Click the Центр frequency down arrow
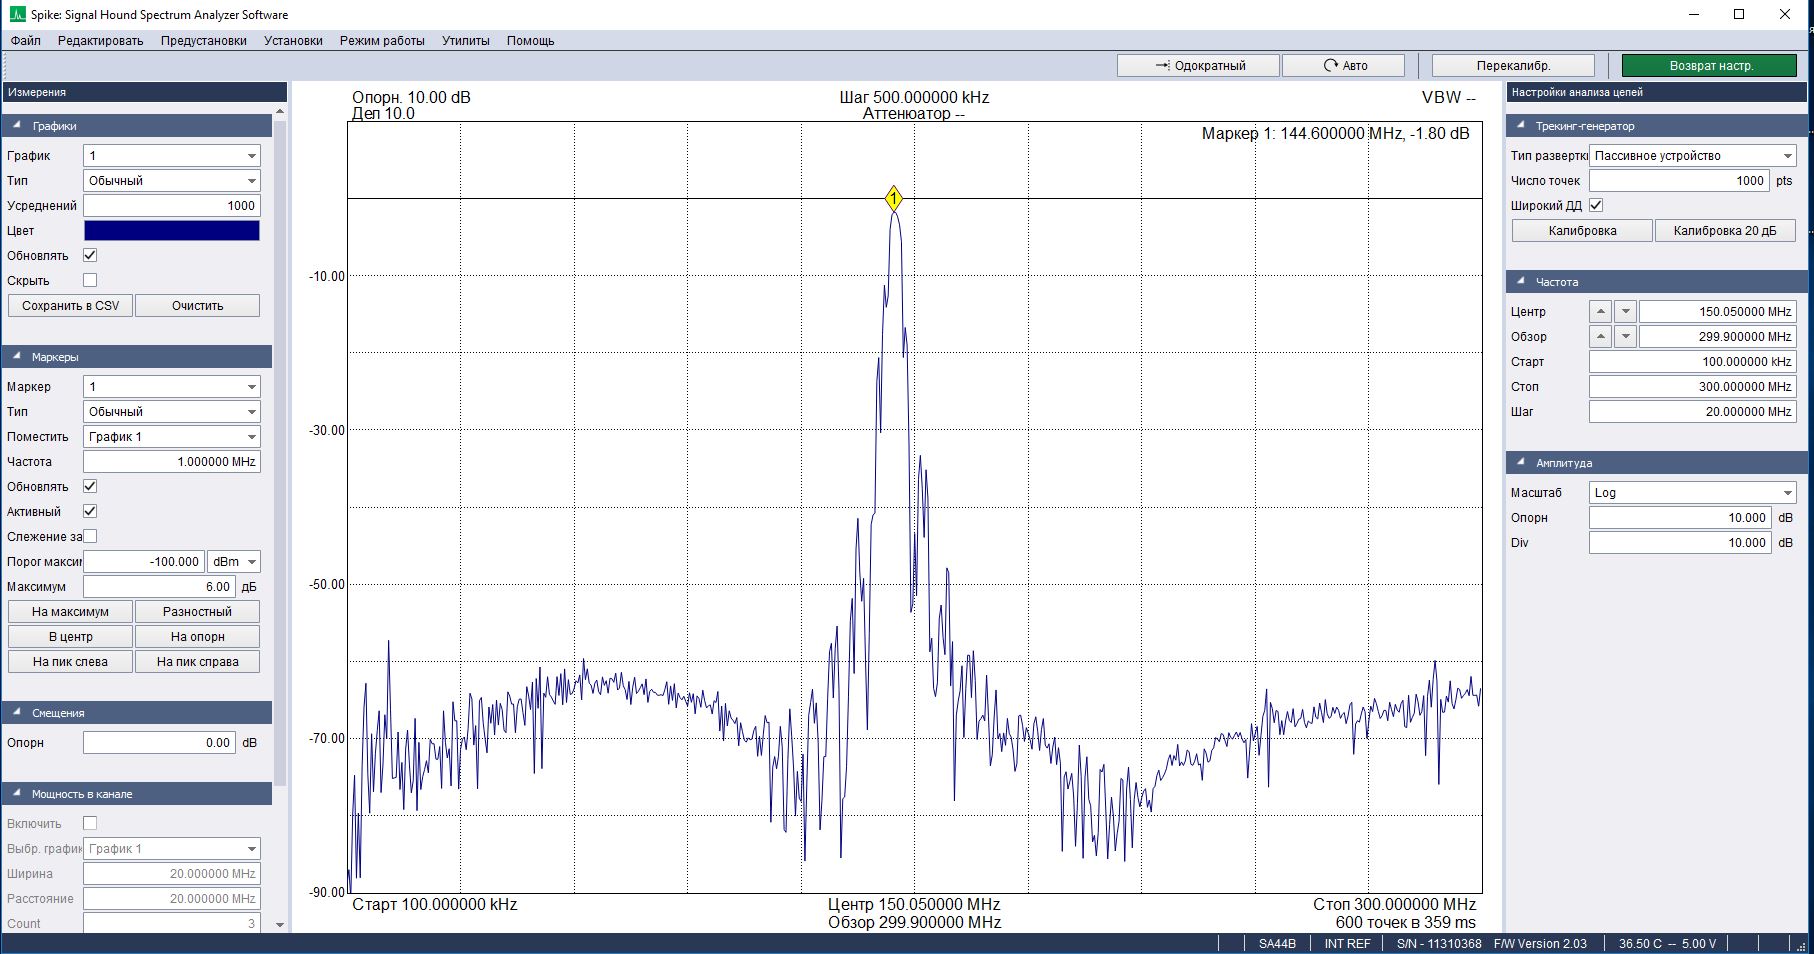This screenshot has height=954, width=1814. pyautogui.click(x=1625, y=312)
